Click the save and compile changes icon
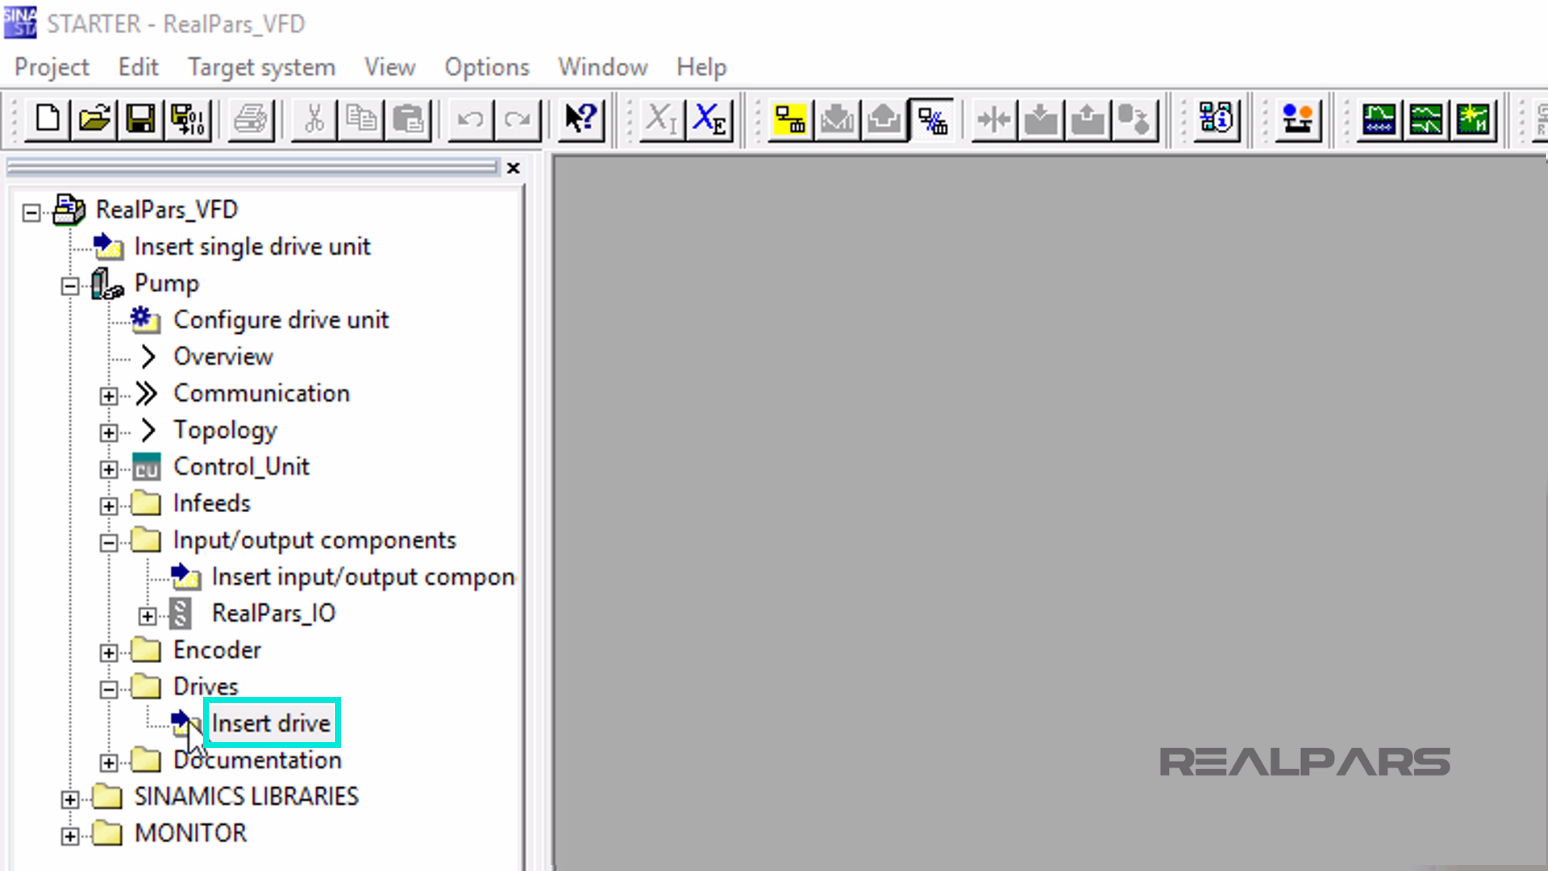The height and width of the screenshot is (871, 1548). click(x=189, y=118)
